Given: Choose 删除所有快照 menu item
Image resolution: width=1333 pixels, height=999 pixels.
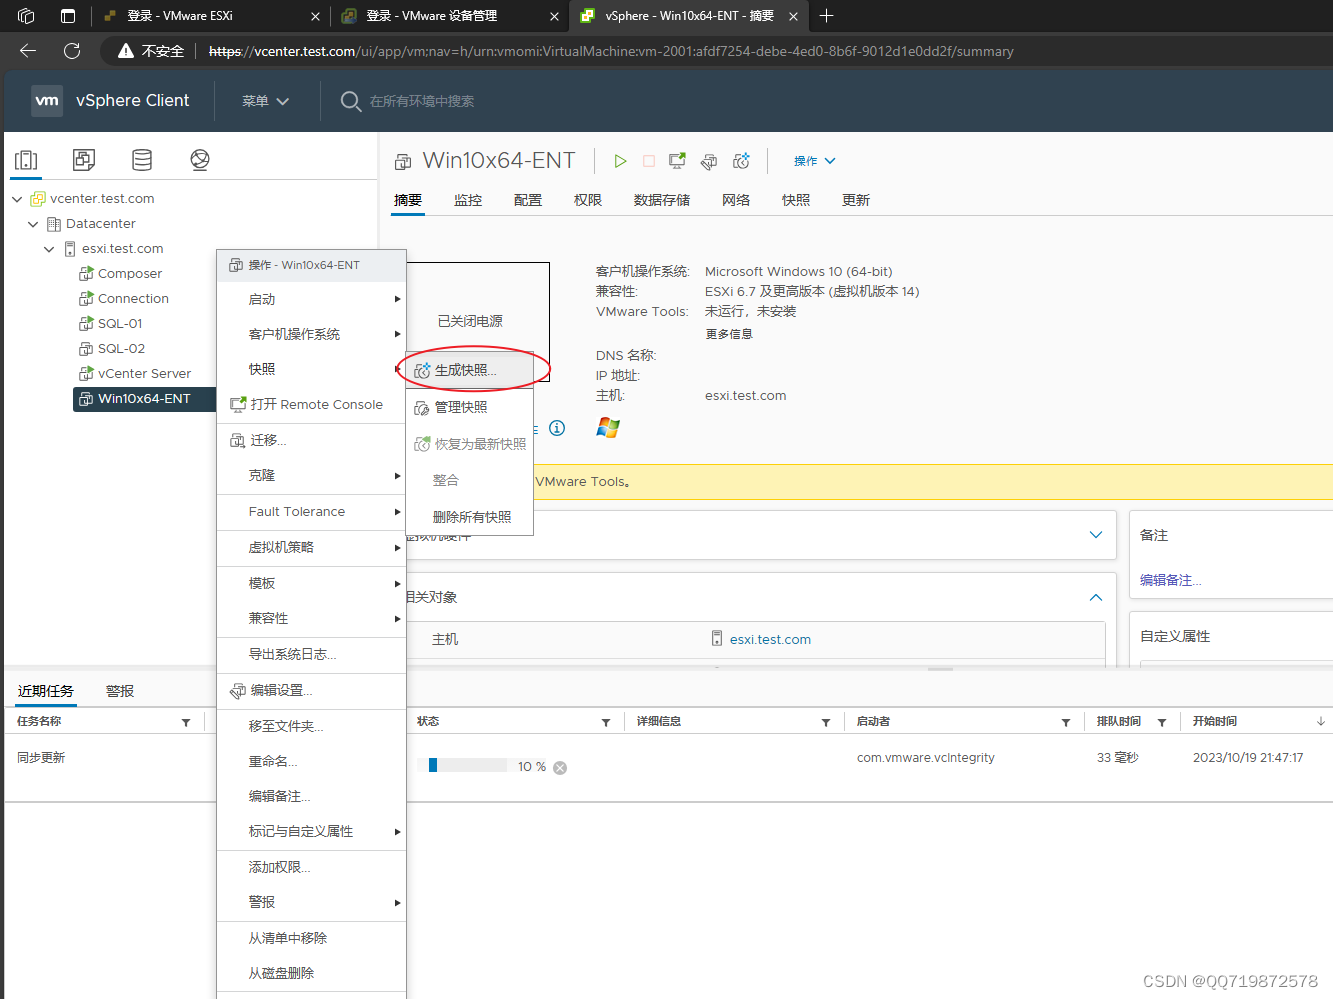Looking at the screenshot, I should (469, 517).
